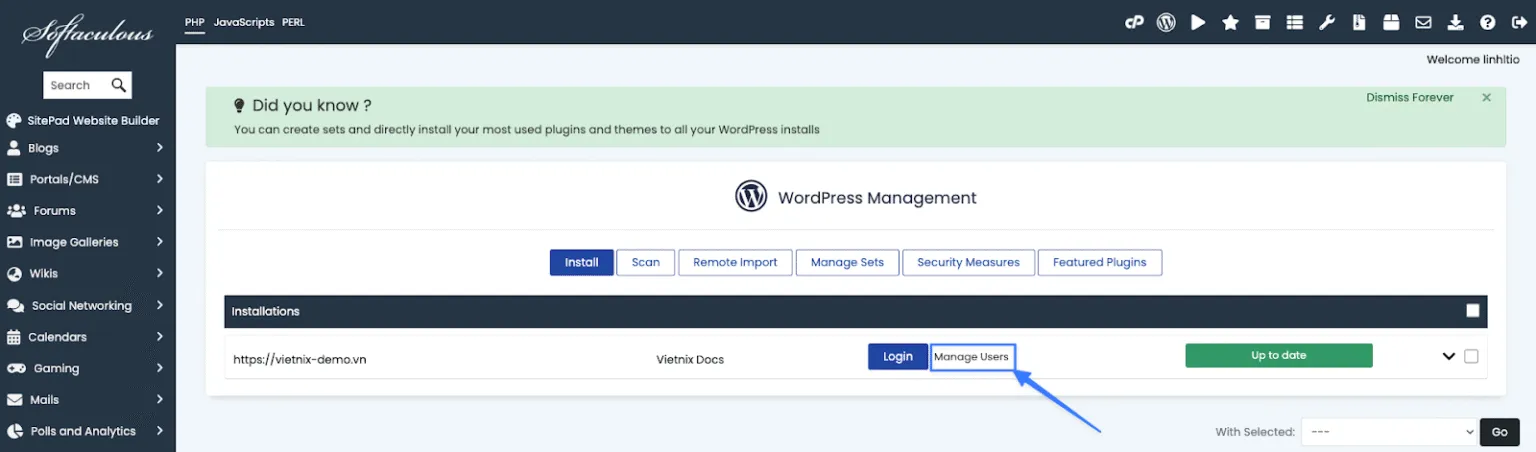This screenshot has height=452, width=1536.
Task: Click the Go button
Action: (1499, 432)
